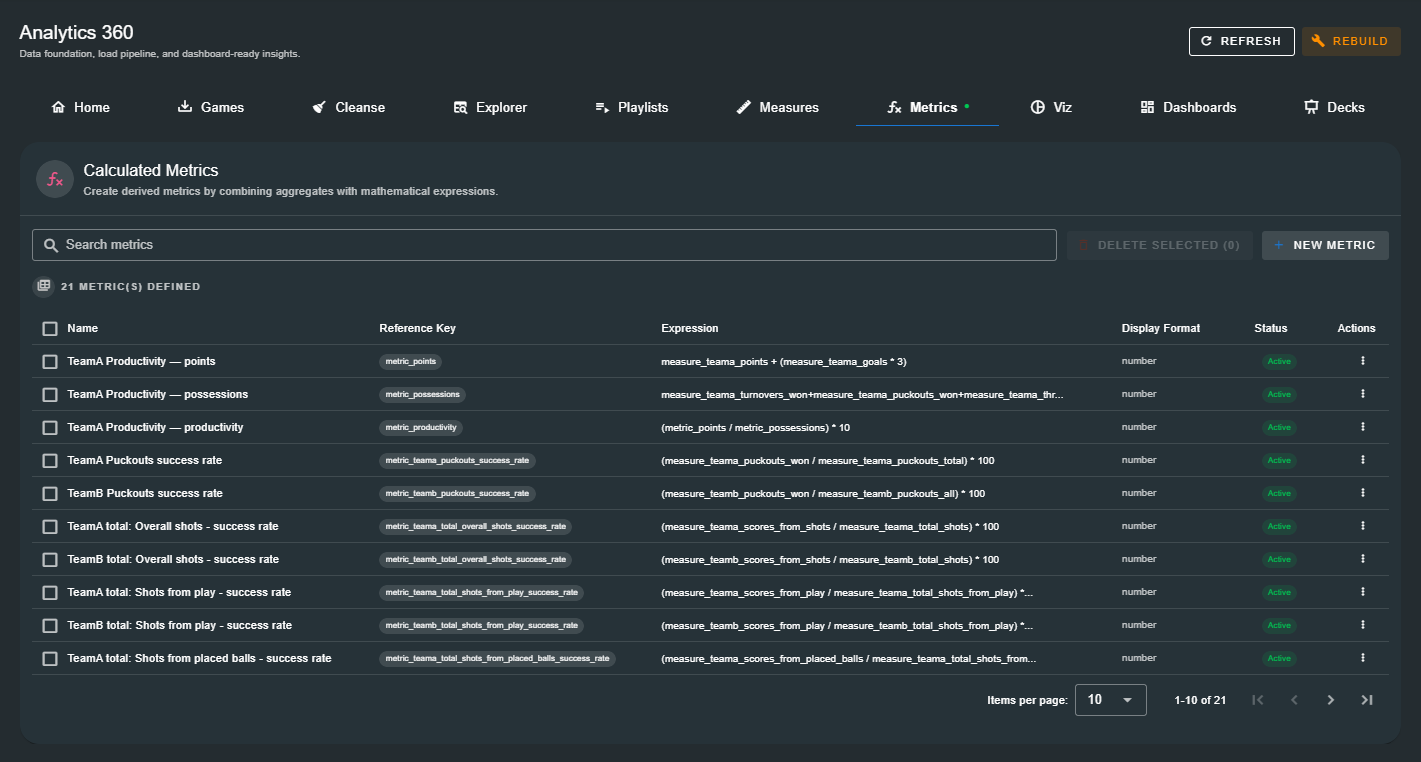
Task: Click the metrics defined table icon
Action: point(43,286)
